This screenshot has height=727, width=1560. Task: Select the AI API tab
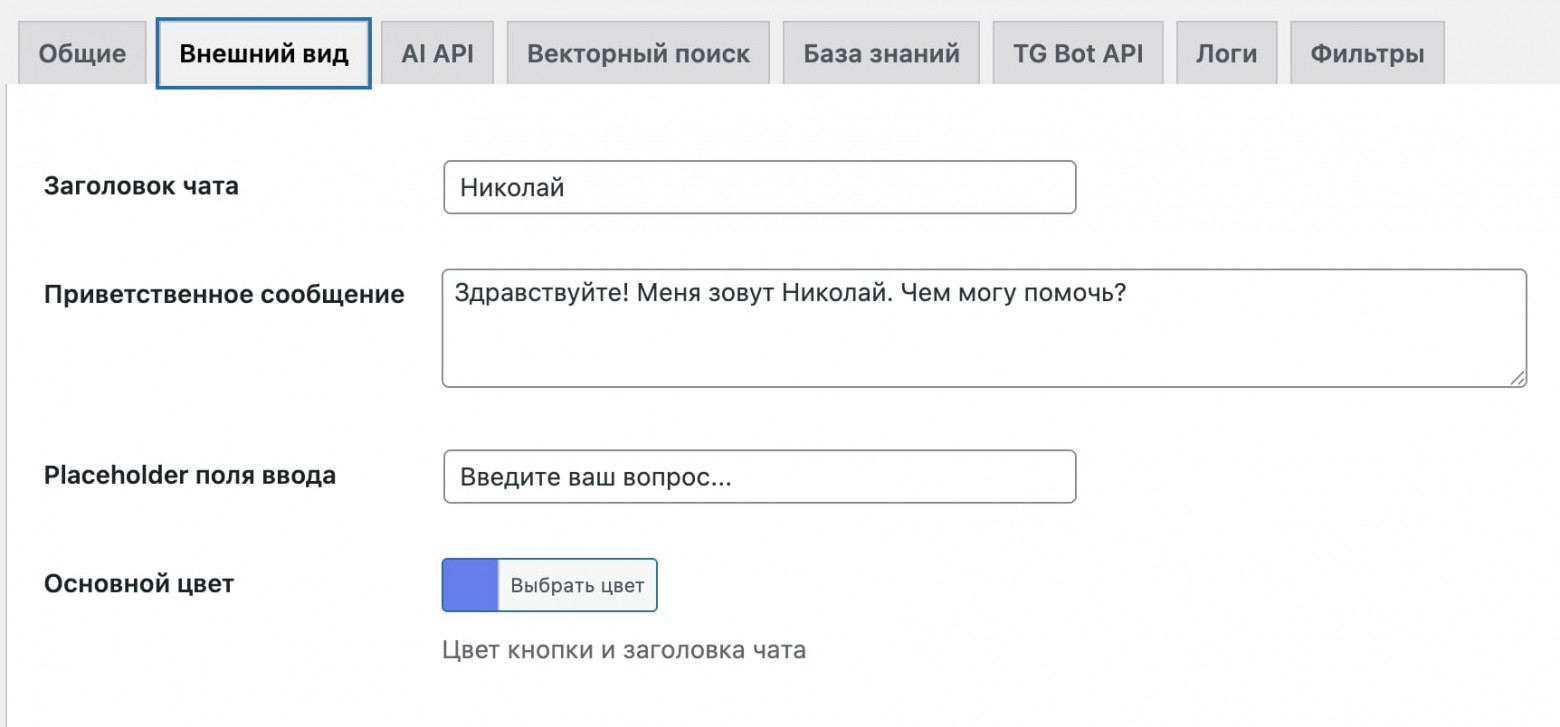[437, 55]
